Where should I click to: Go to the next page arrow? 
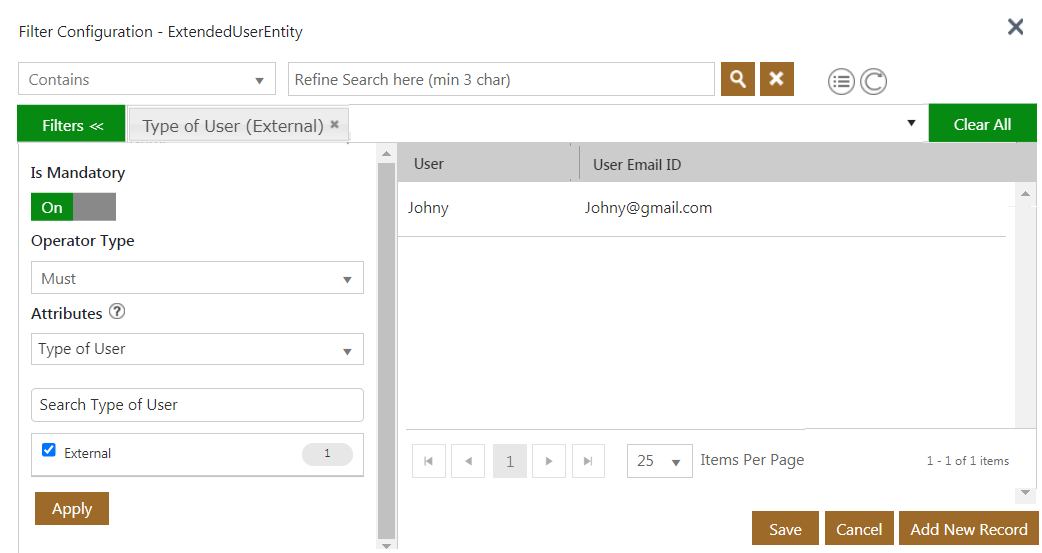click(549, 461)
